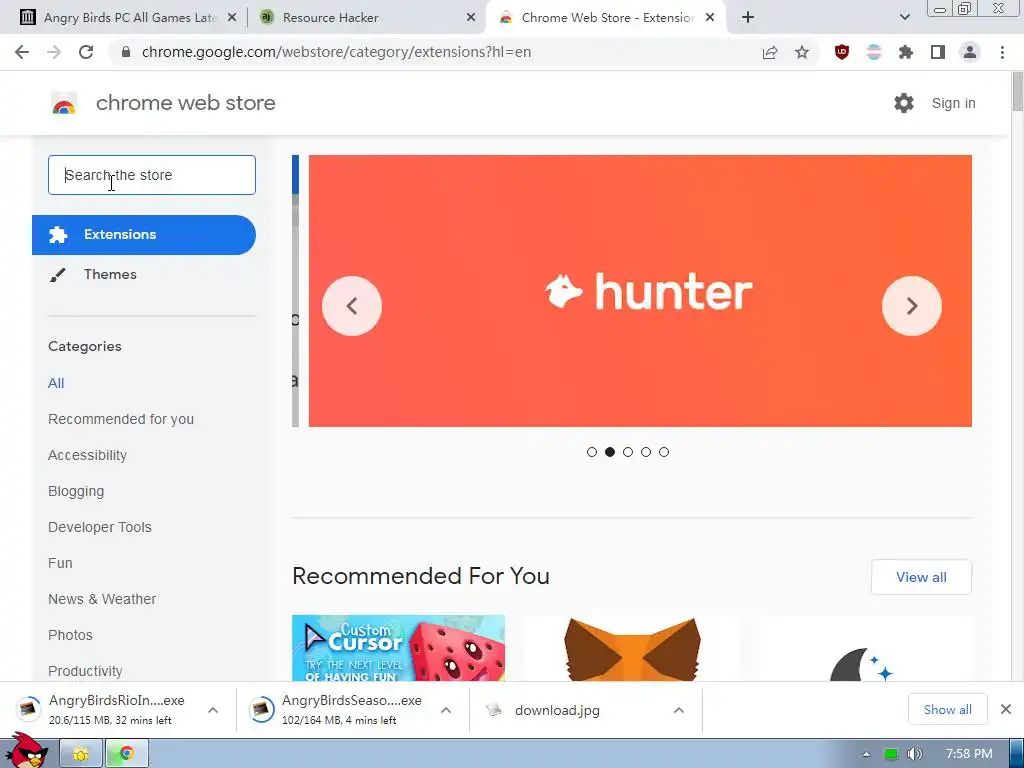Reload the current page
Image resolution: width=1024 pixels, height=768 pixels.
point(86,52)
